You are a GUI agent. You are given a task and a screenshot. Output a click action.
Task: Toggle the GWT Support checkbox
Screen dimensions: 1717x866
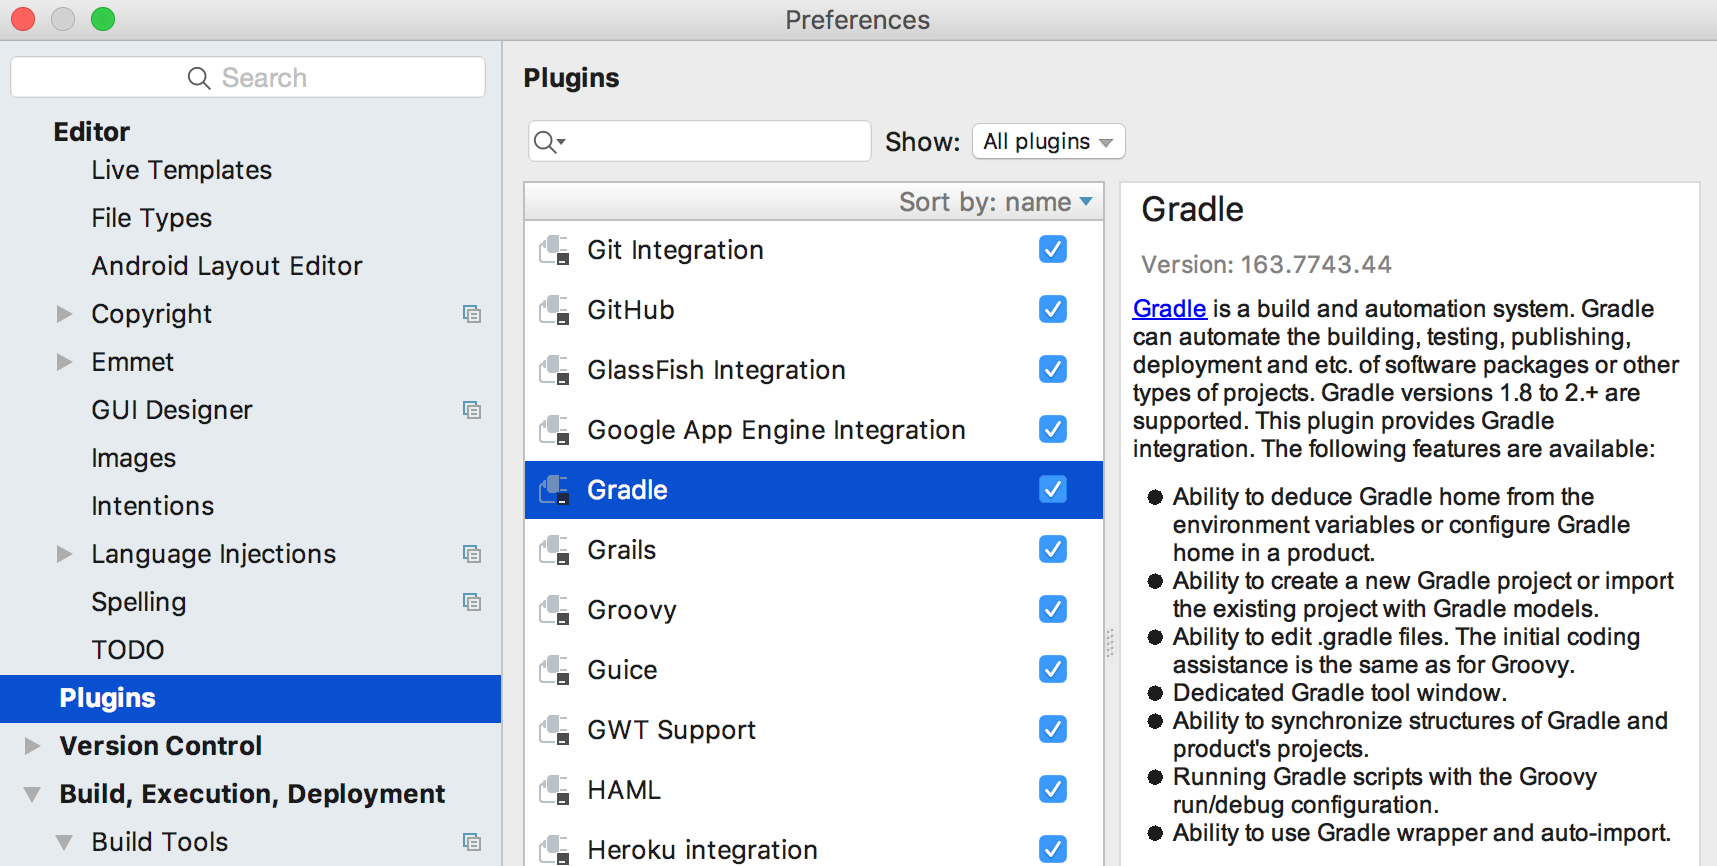coord(1053,729)
